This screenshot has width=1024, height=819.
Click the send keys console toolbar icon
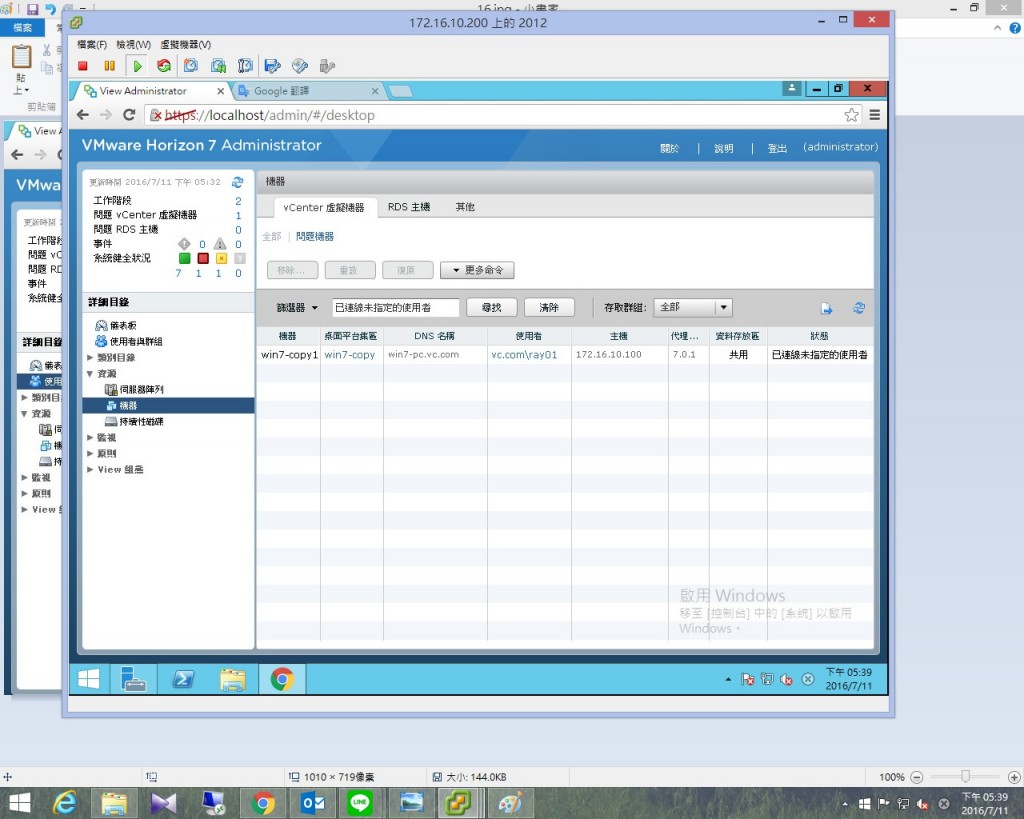272,66
